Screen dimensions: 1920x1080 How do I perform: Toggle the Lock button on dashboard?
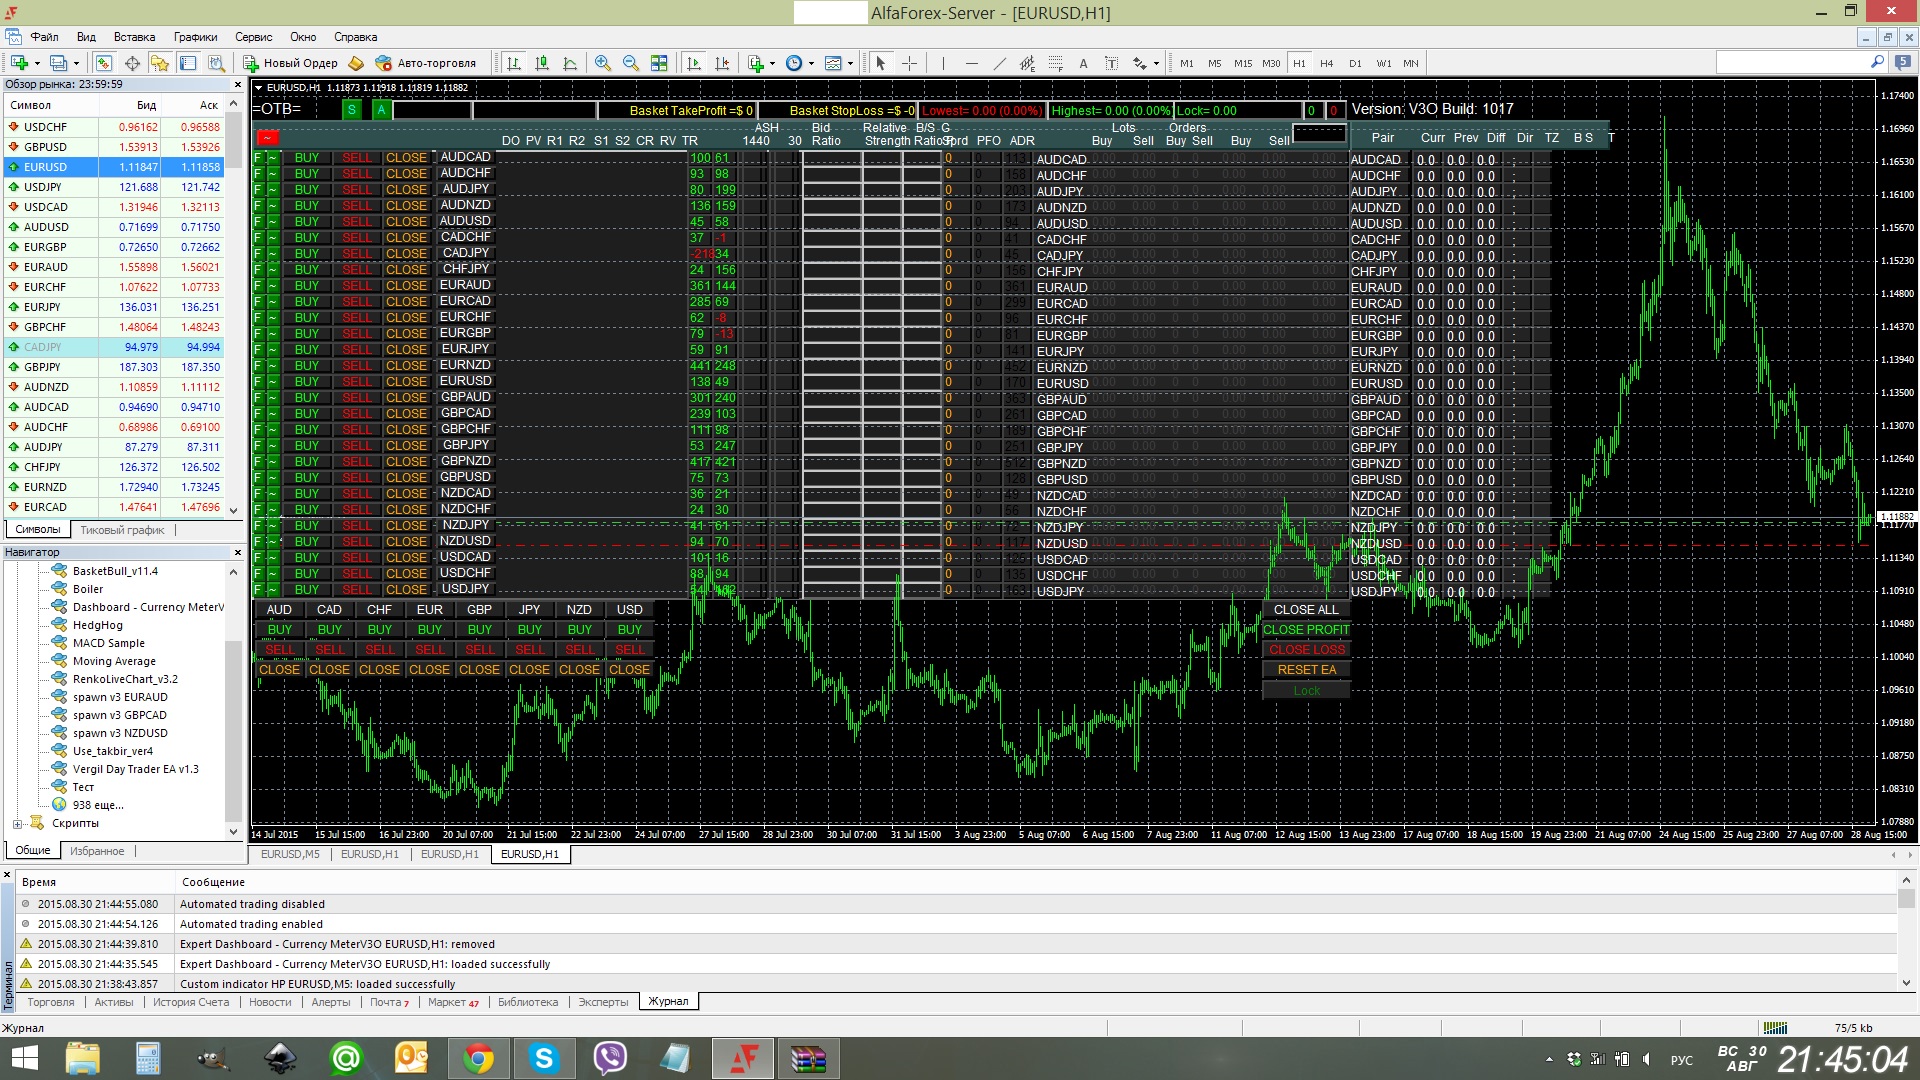click(1306, 690)
